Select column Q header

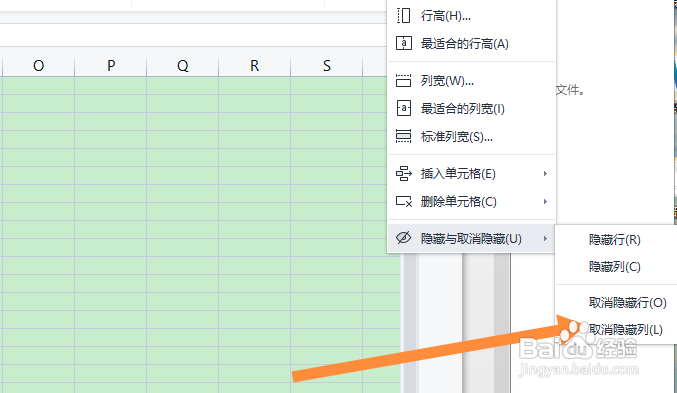pyautogui.click(x=183, y=66)
